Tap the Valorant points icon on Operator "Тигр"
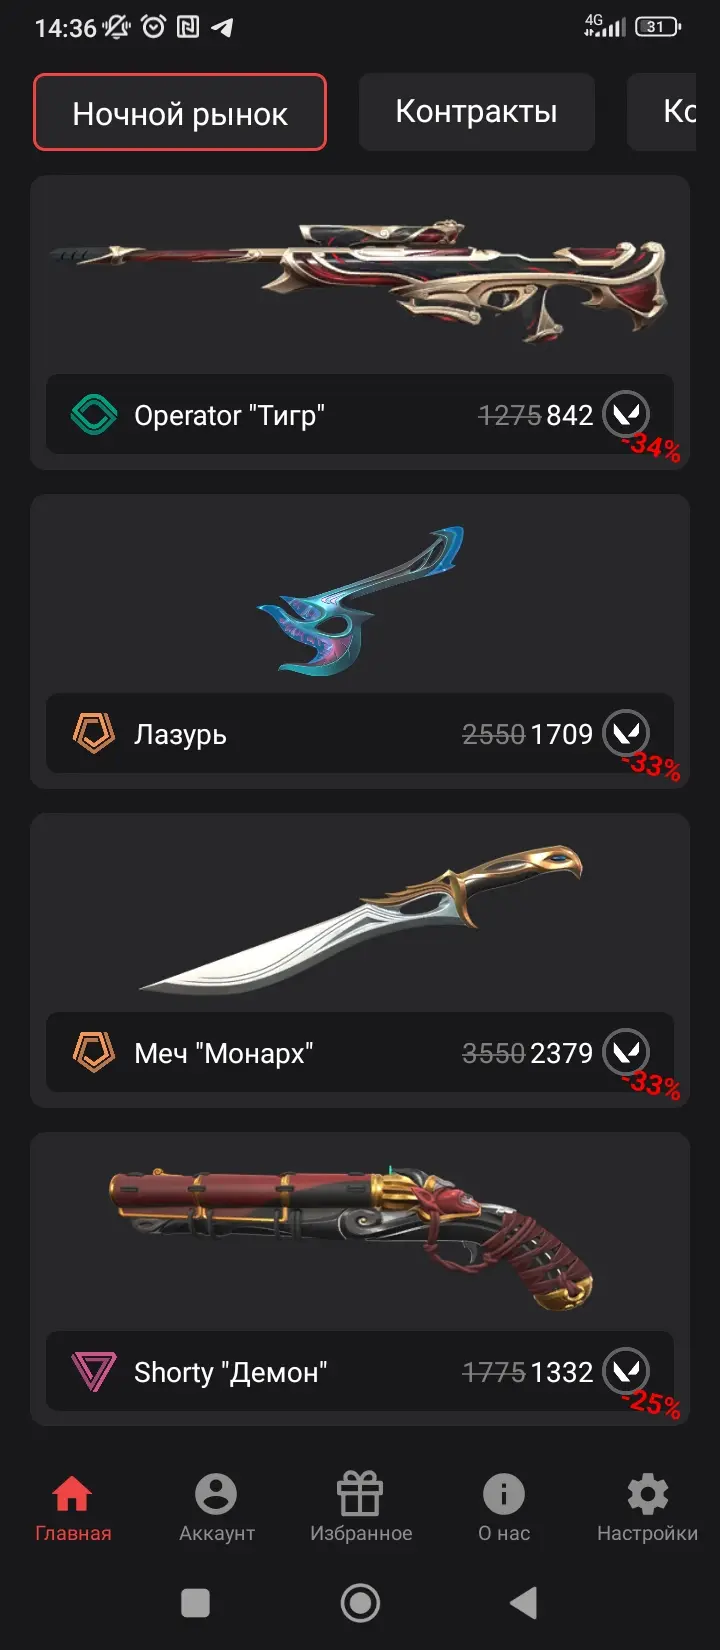 (627, 414)
